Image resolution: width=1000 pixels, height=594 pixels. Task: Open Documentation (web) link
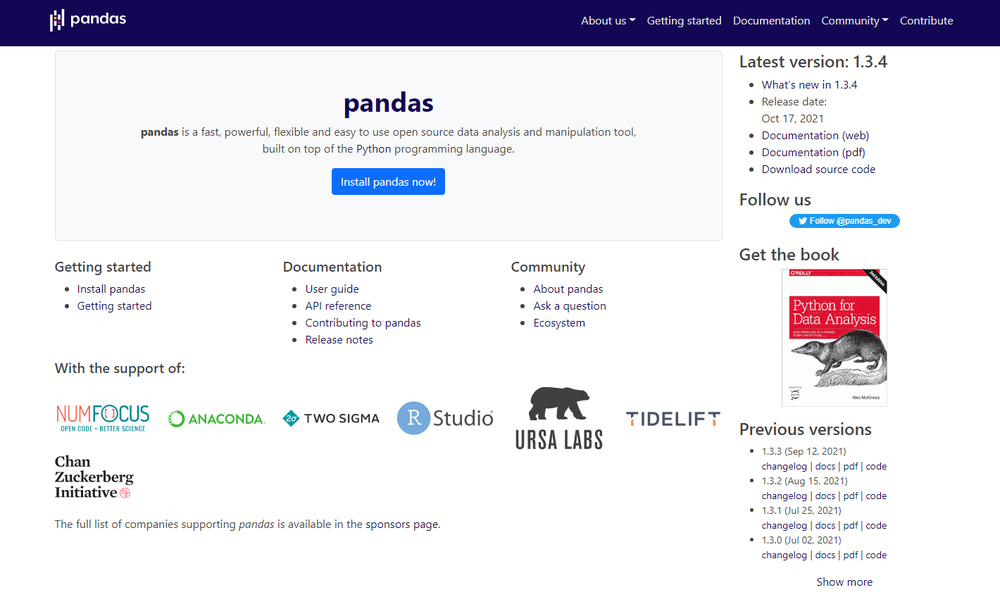pyautogui.click(x=815, y=135)
